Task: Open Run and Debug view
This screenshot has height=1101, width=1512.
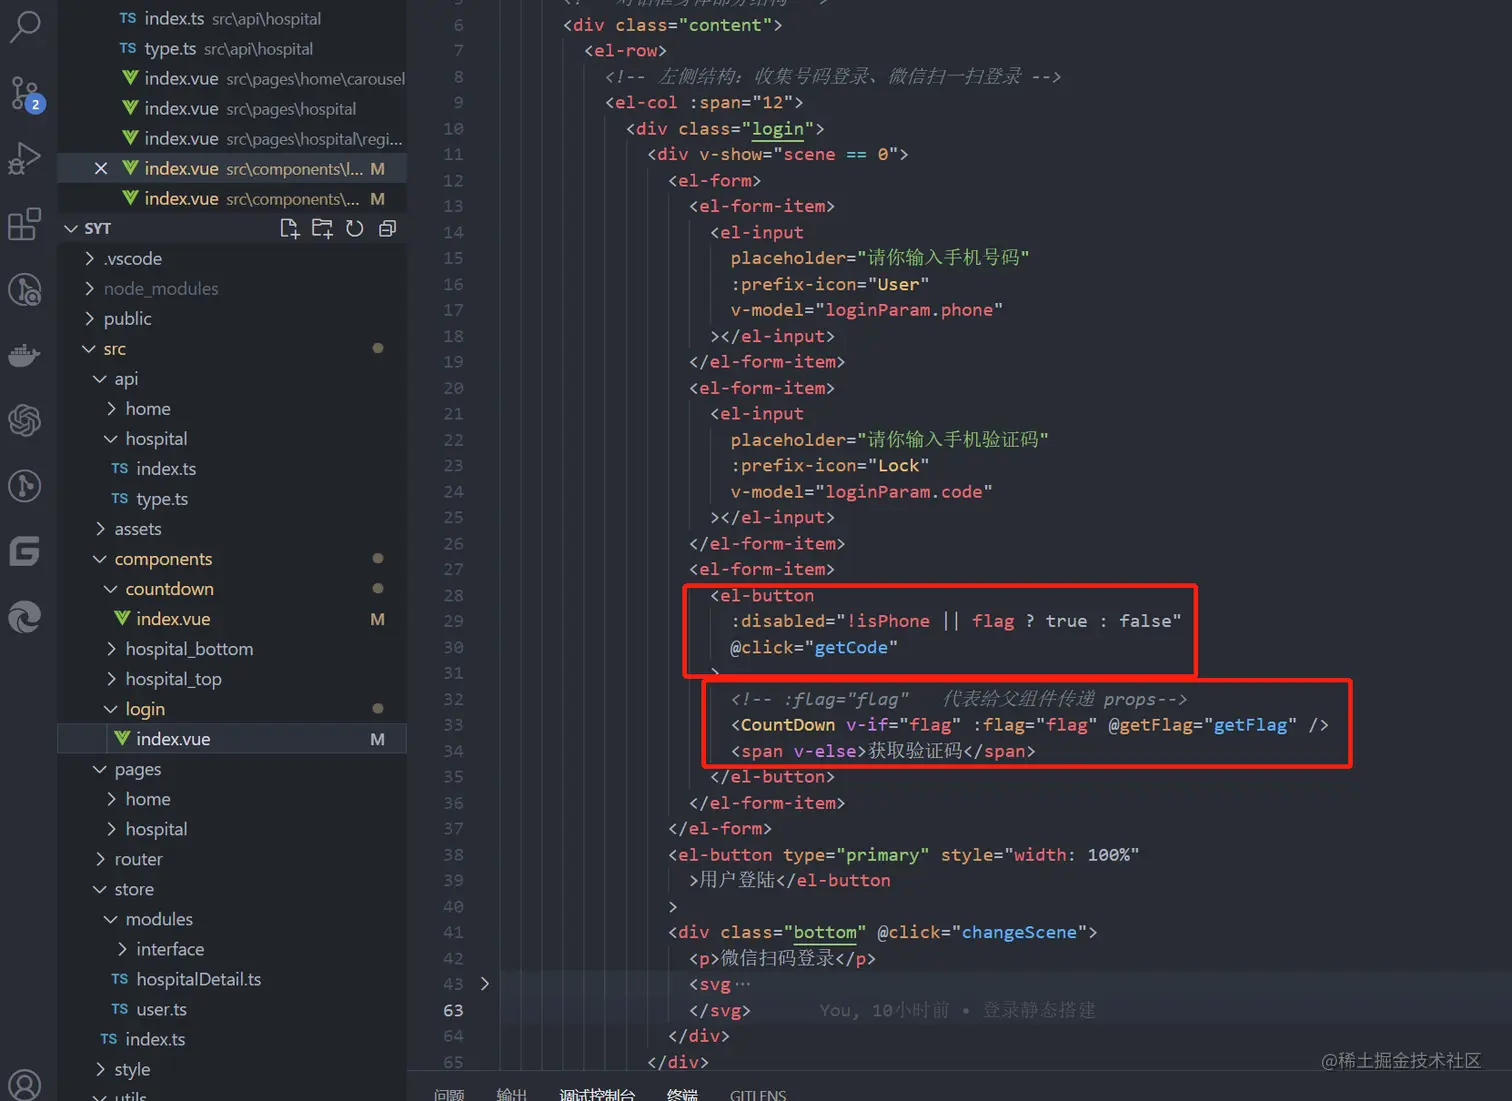Action: [x=25, y=158]
